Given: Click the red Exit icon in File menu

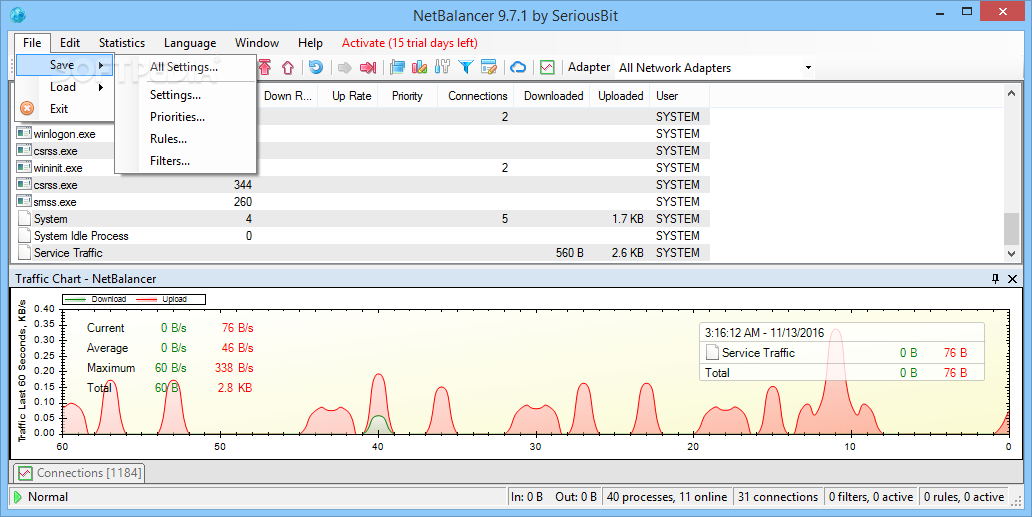Looking at the screenshot, I should point(27,109).
